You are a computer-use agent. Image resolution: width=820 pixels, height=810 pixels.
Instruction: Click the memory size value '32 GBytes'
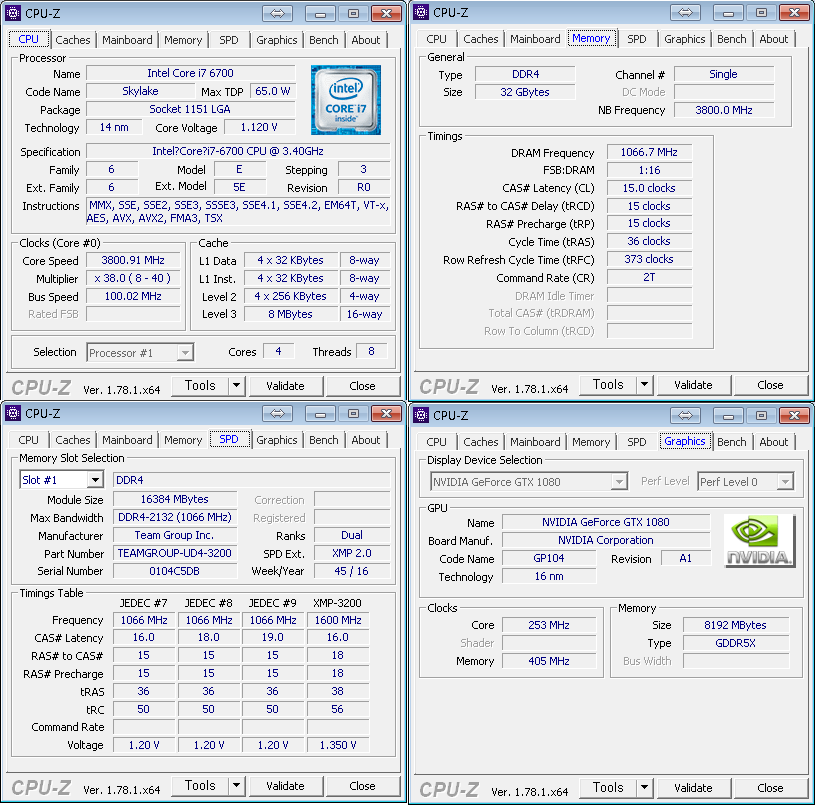(525, 92)
